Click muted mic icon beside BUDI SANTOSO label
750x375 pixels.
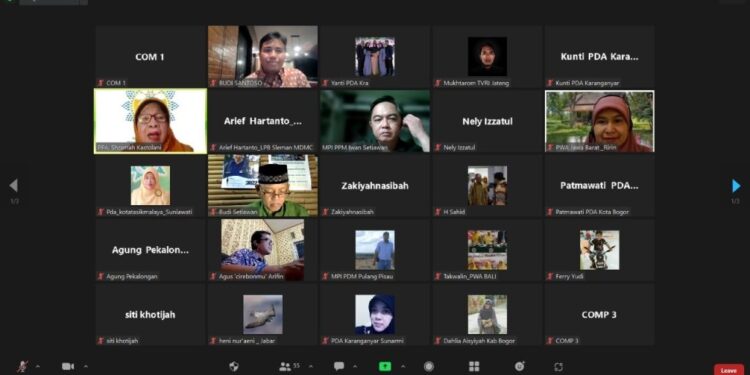pos(213,83)
